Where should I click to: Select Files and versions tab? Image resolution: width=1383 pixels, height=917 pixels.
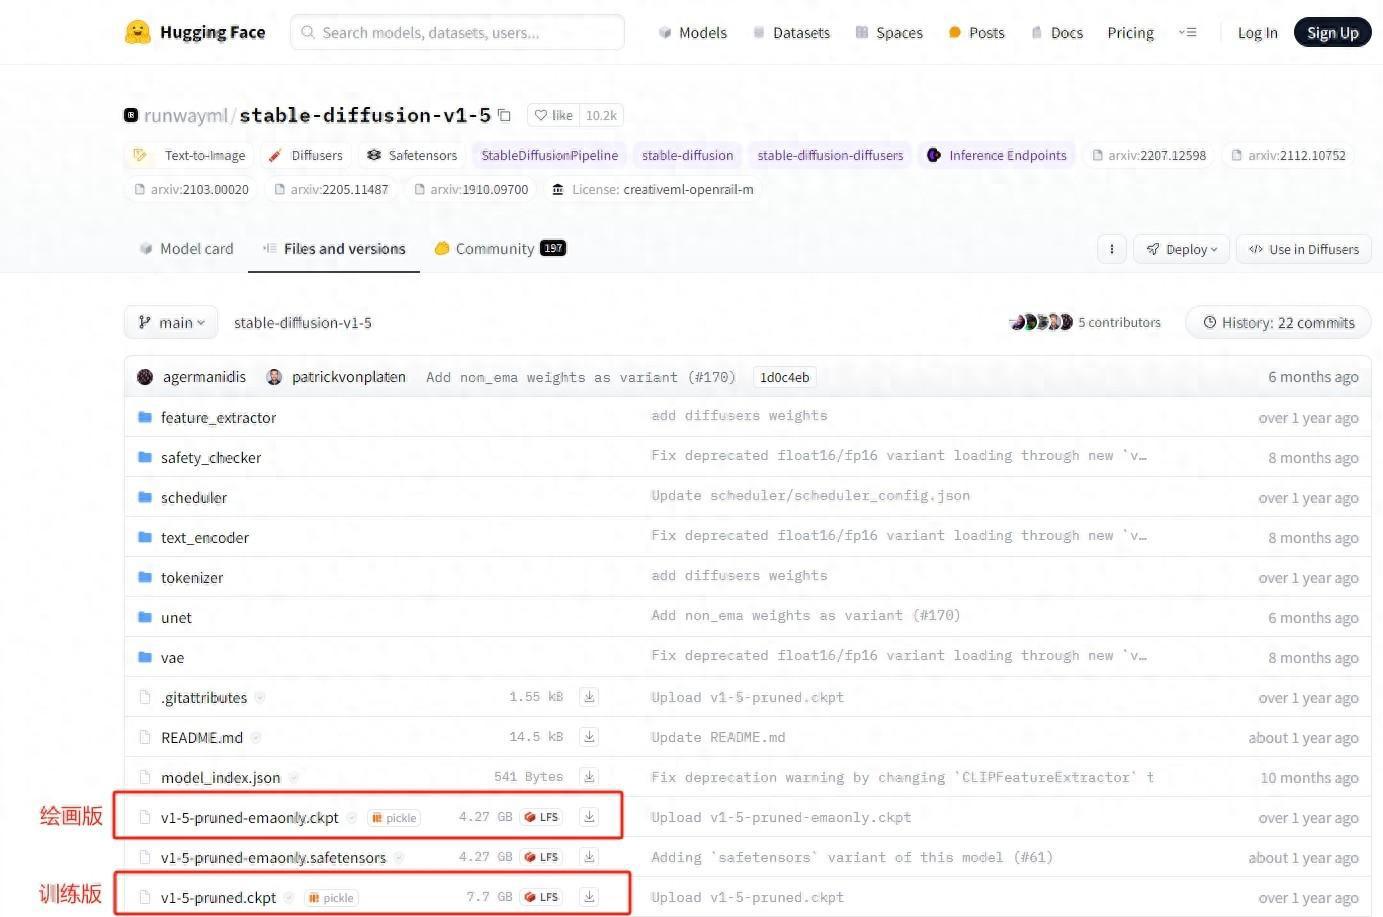(x=334, y=248)
